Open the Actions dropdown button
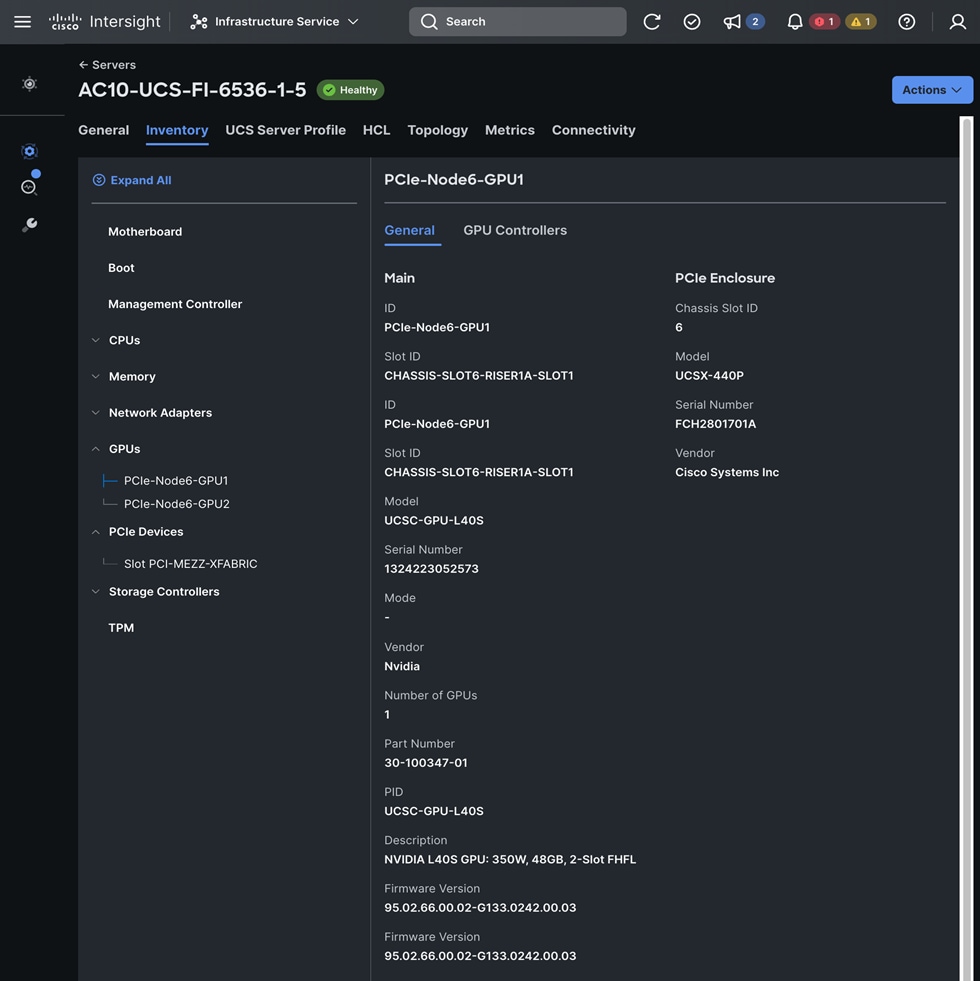Image resolution: width=980 pixels, height=981 pixels. (x=932, y=90)
